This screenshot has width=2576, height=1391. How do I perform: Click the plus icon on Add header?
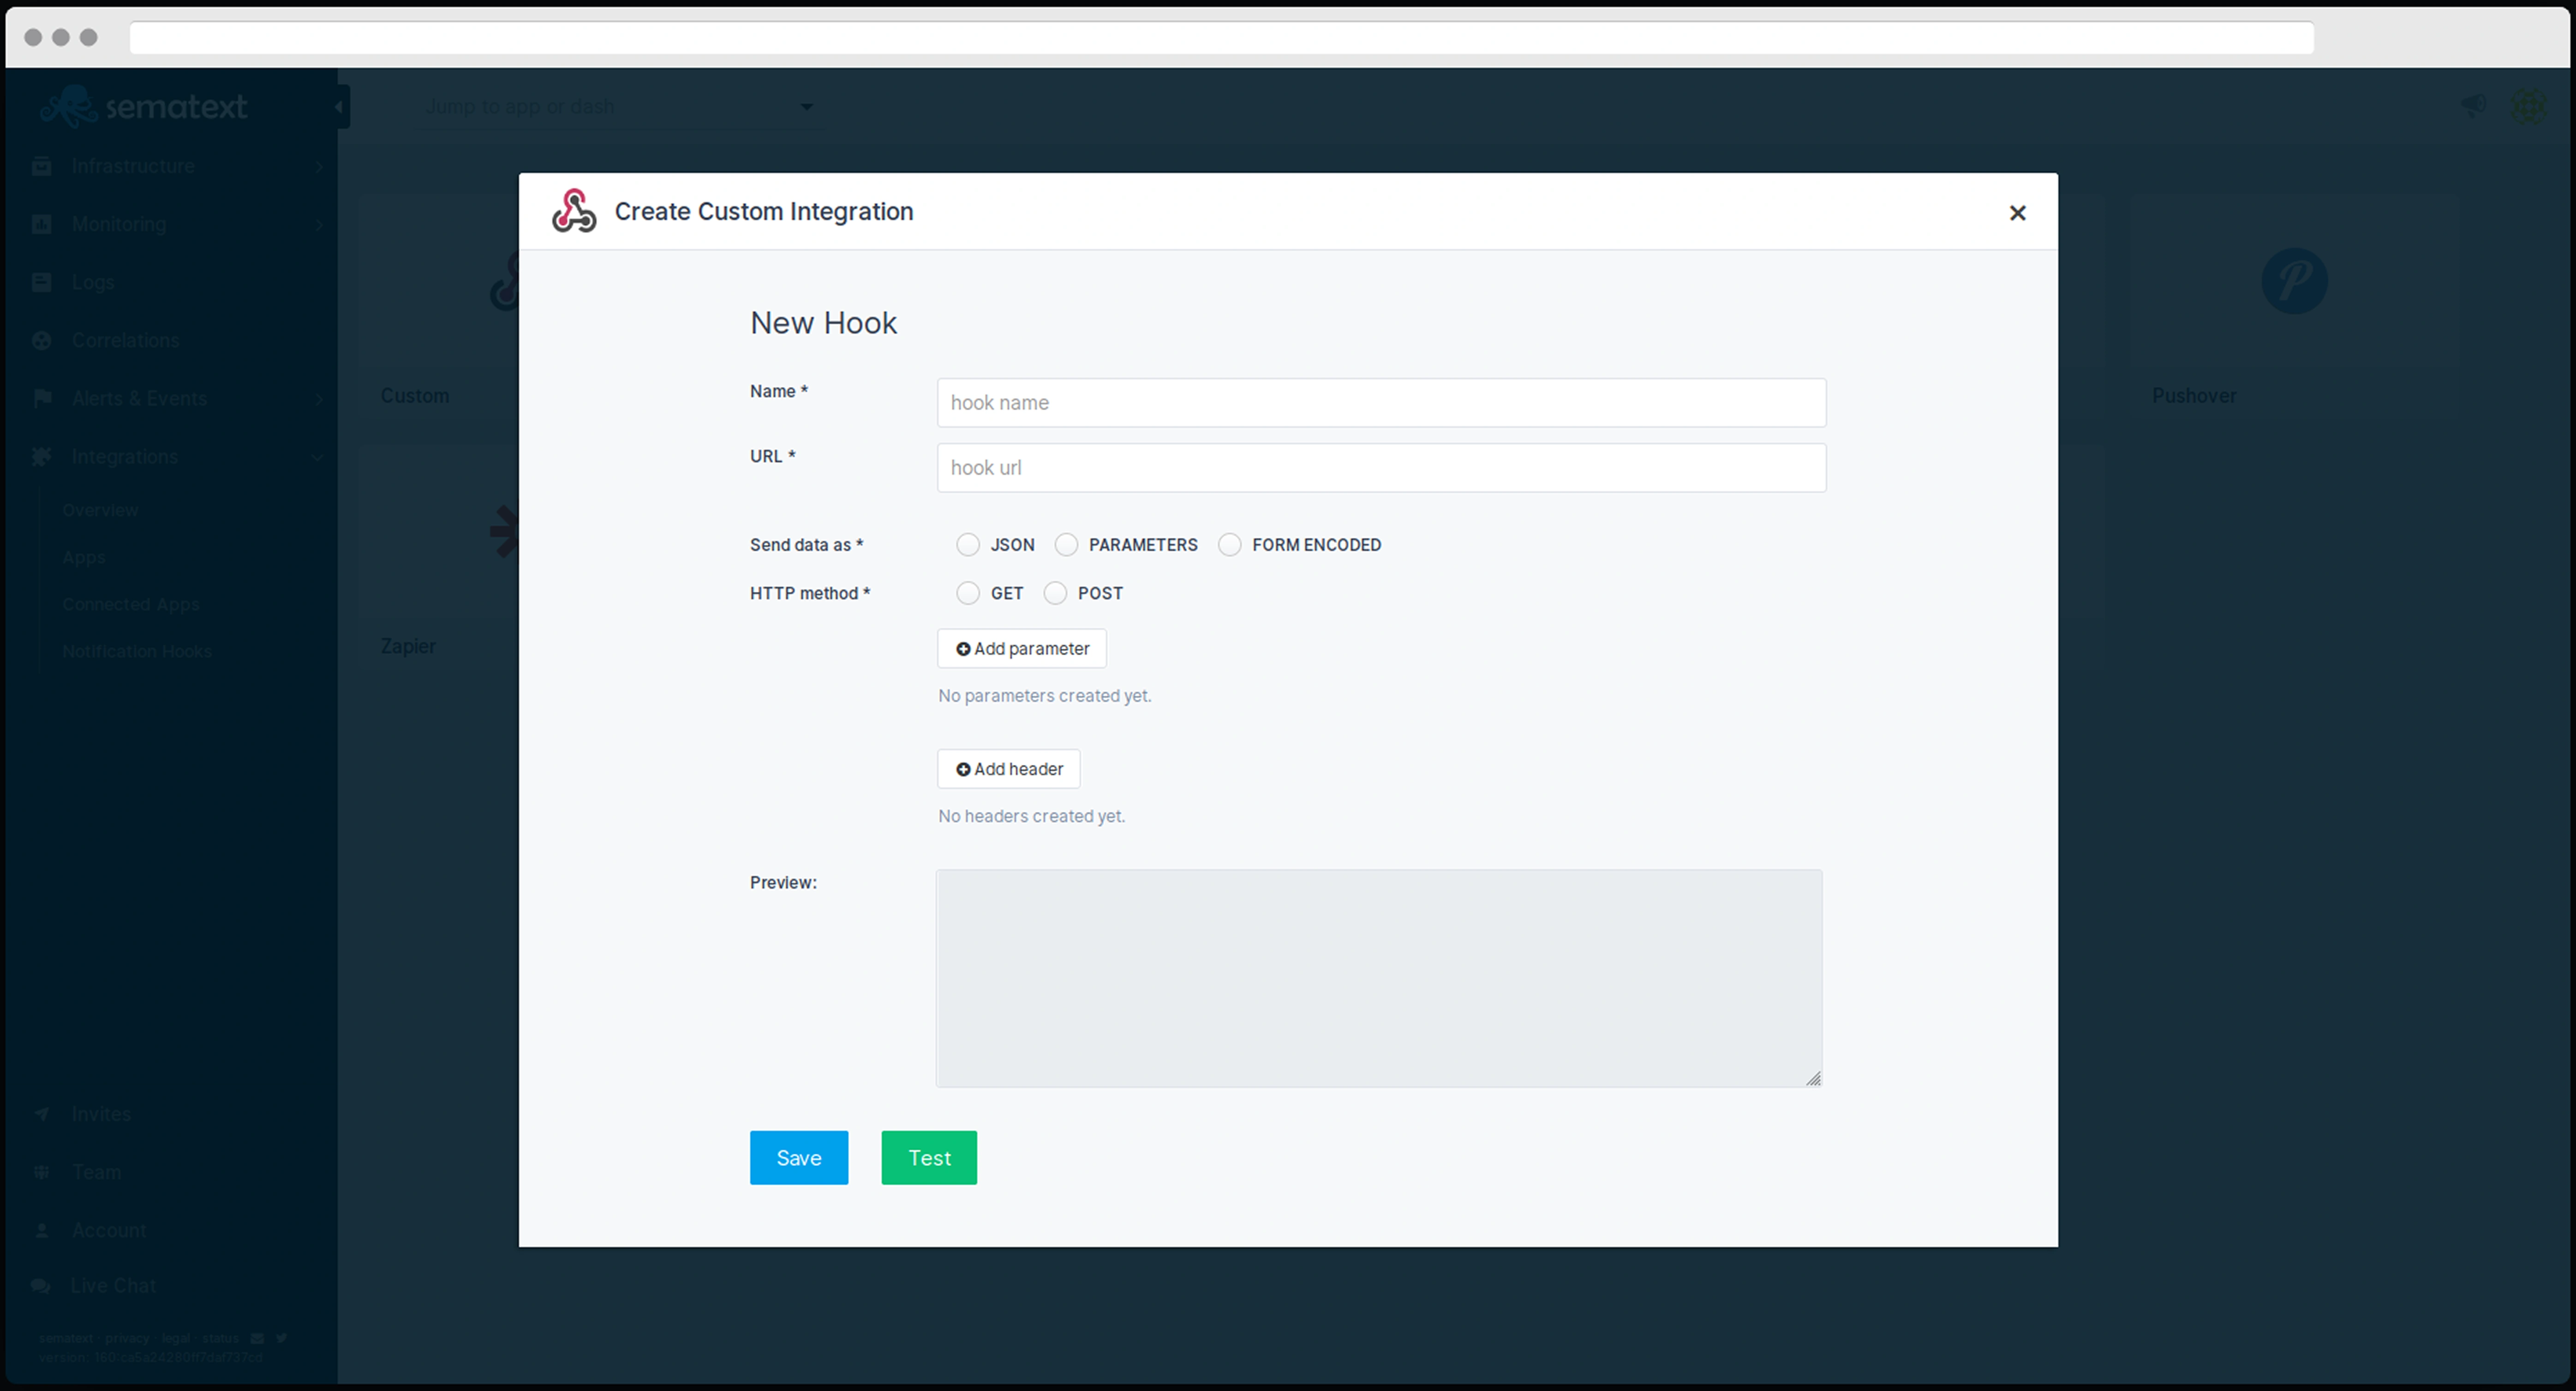(963, 769)
